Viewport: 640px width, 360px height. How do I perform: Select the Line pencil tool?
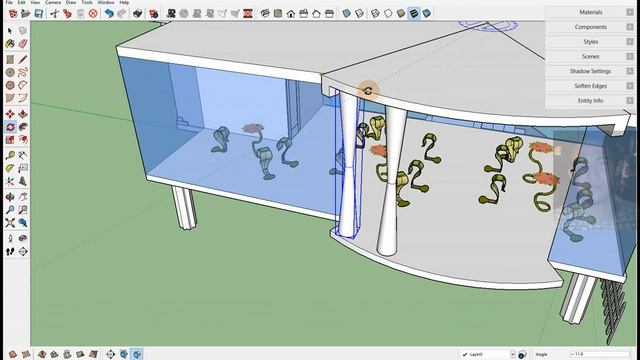23,60
